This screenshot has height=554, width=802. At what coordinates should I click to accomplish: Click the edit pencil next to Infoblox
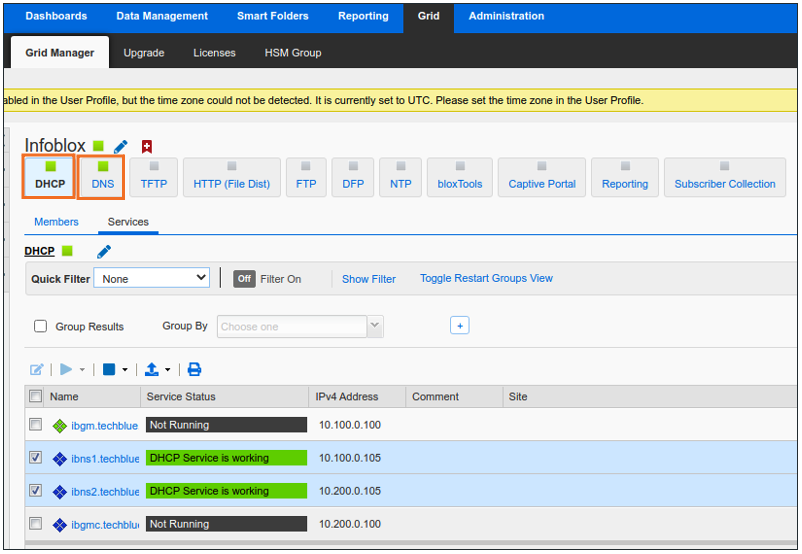pos(121,147)
